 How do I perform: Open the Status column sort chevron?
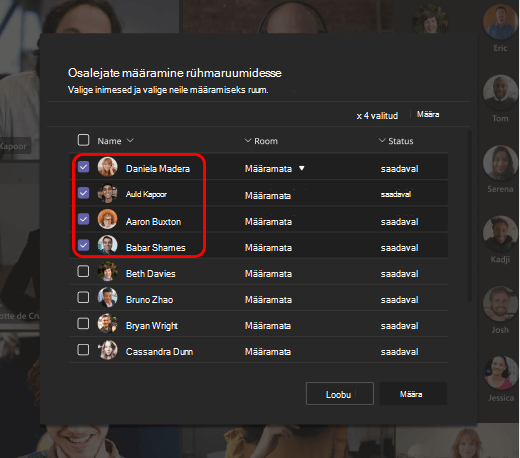[x=382, y=140]
